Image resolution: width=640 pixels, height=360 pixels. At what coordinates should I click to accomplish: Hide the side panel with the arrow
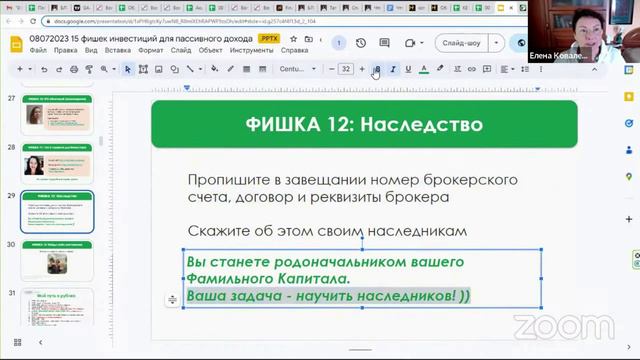(629, 347)
